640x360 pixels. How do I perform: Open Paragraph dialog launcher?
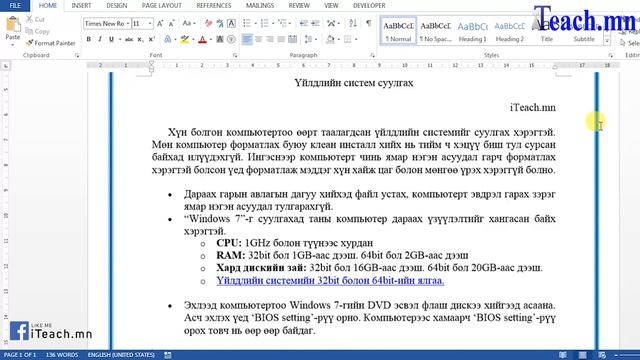(373, 55)
